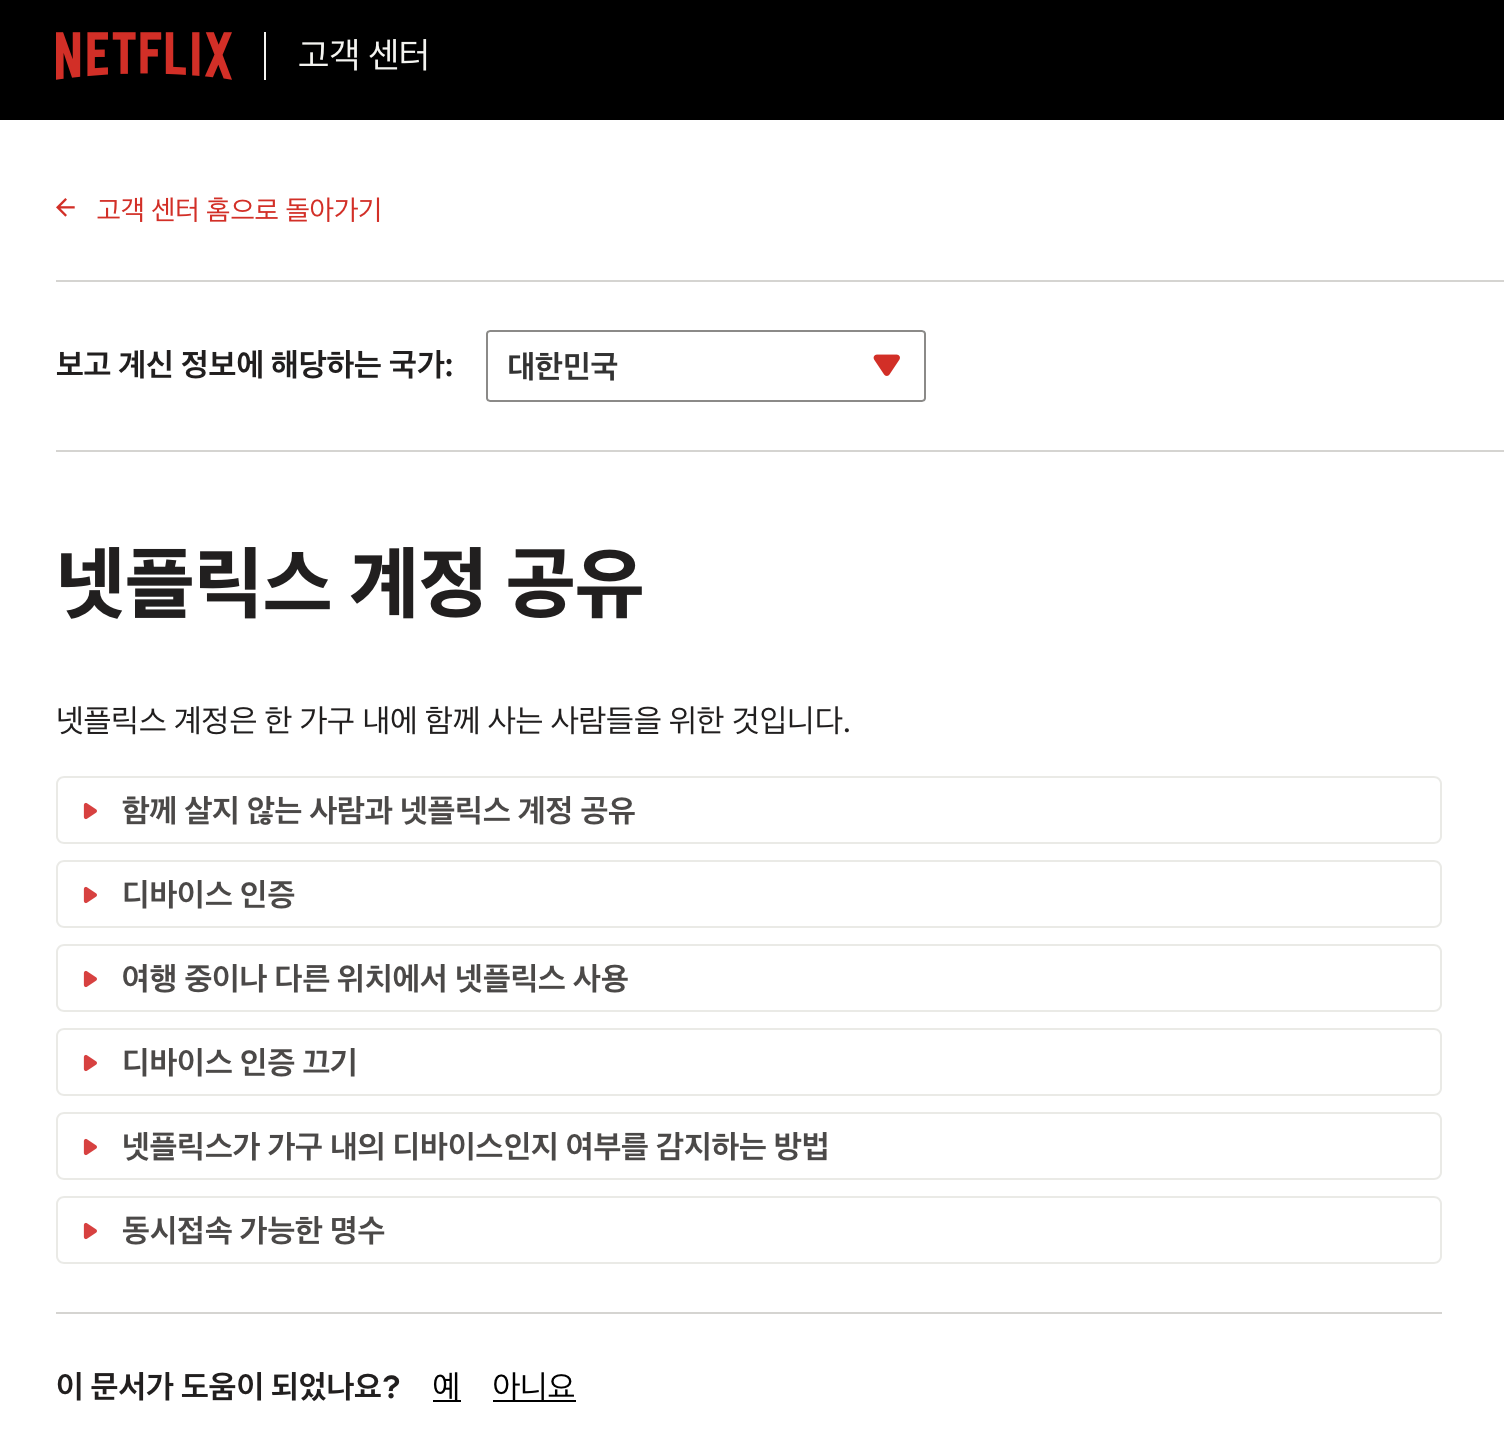Click the back arrow icon

pos(66,208)
